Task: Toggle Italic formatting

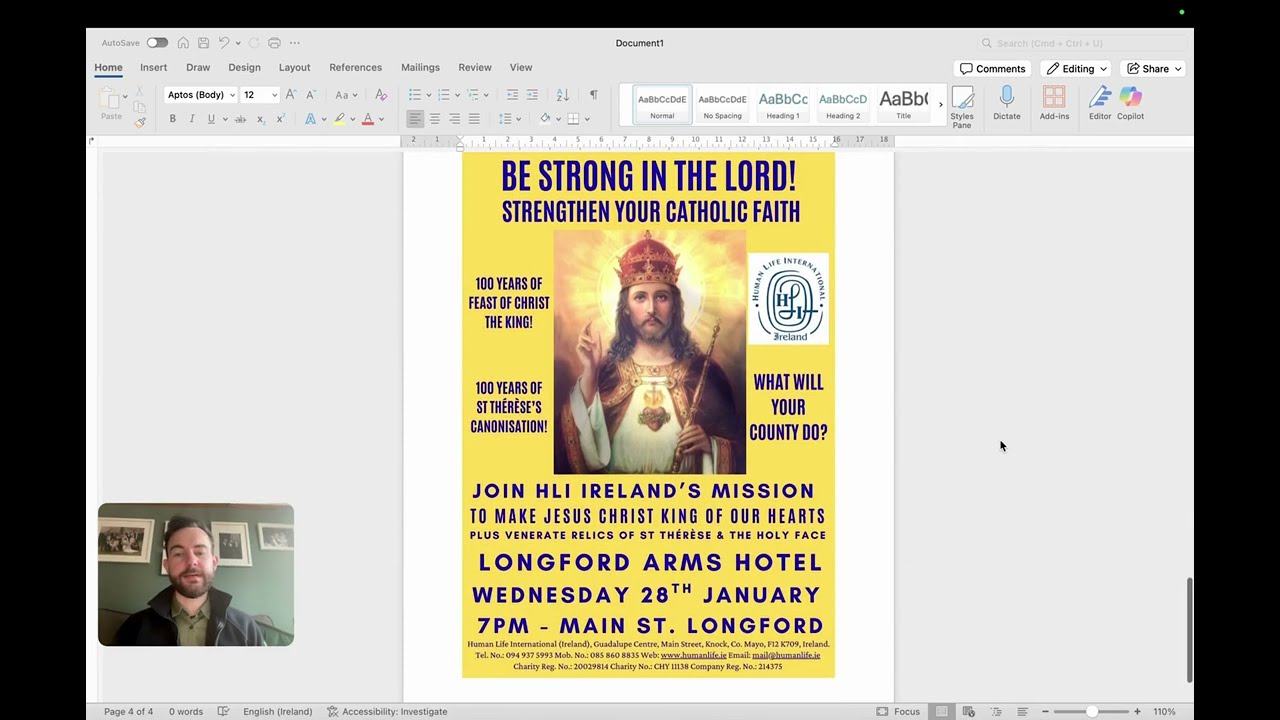Action: 192,119
